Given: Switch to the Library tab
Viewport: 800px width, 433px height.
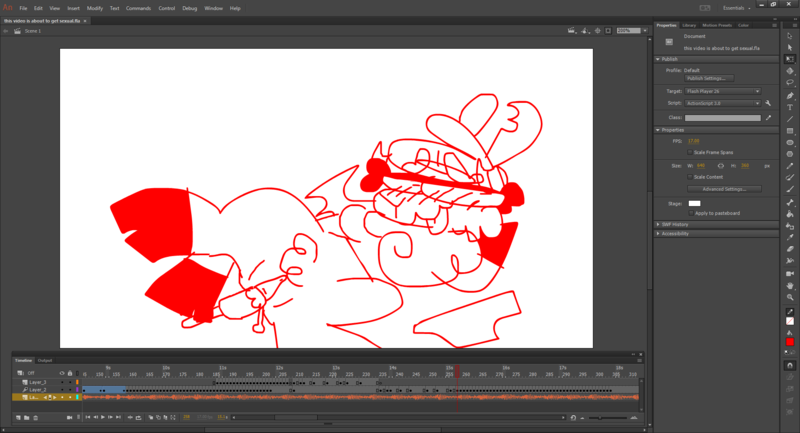Looking at the screenshot, I should [689, 25].
